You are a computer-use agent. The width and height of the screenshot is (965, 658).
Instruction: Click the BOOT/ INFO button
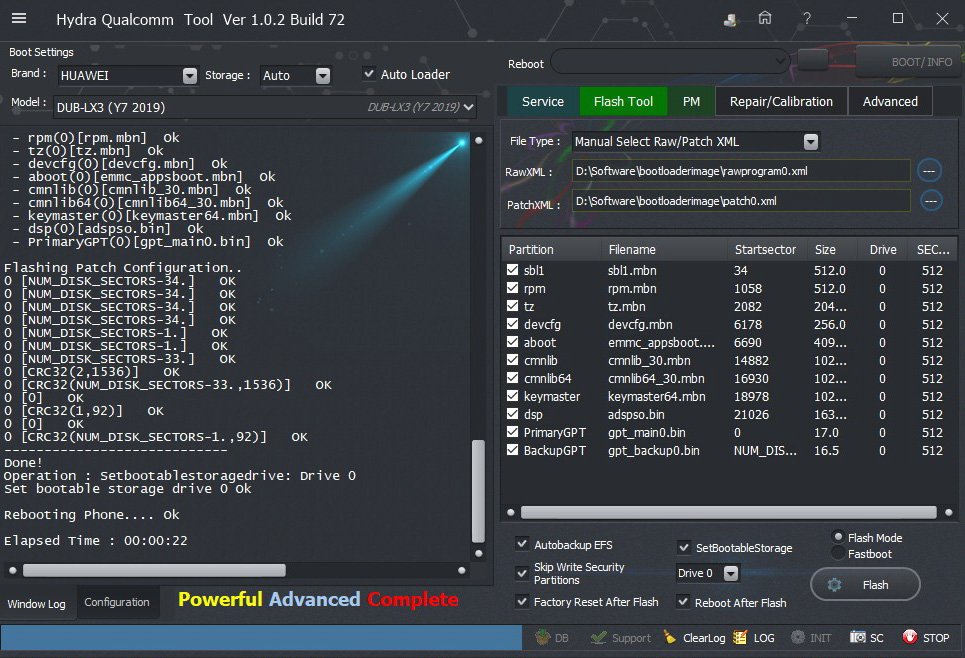click(910, 62)
